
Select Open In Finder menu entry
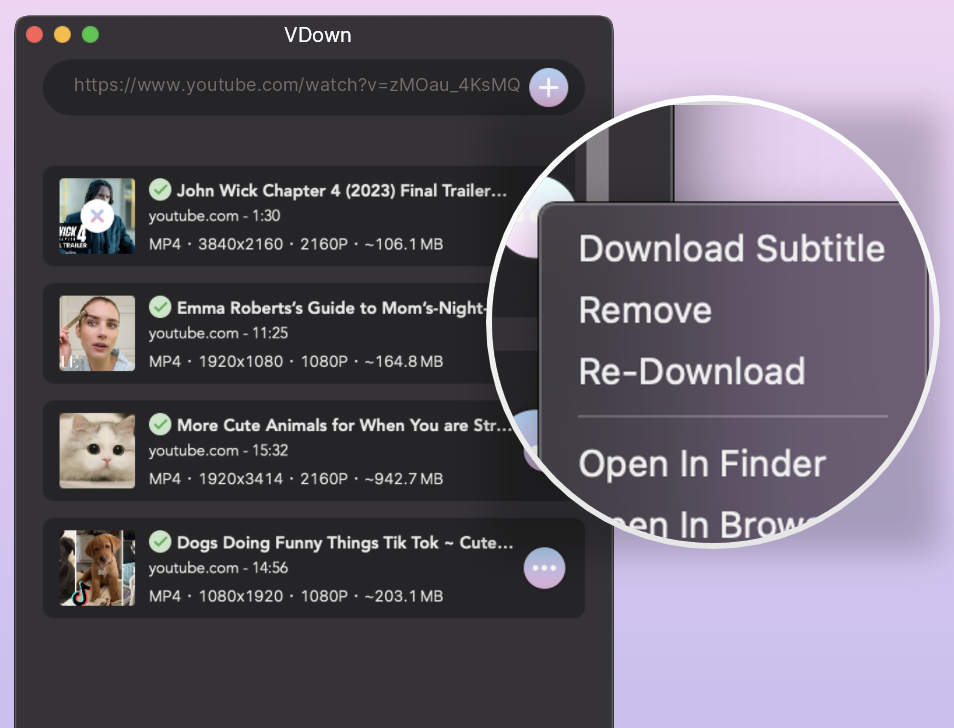pyautogui.click(x=702, y=464)
